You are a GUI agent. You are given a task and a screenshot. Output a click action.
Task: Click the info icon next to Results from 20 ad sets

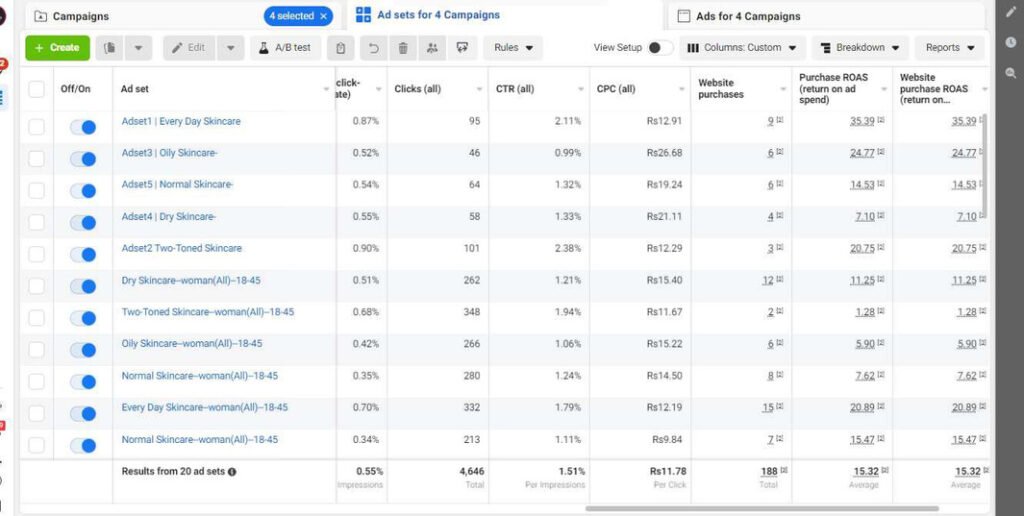click(232, 472)
